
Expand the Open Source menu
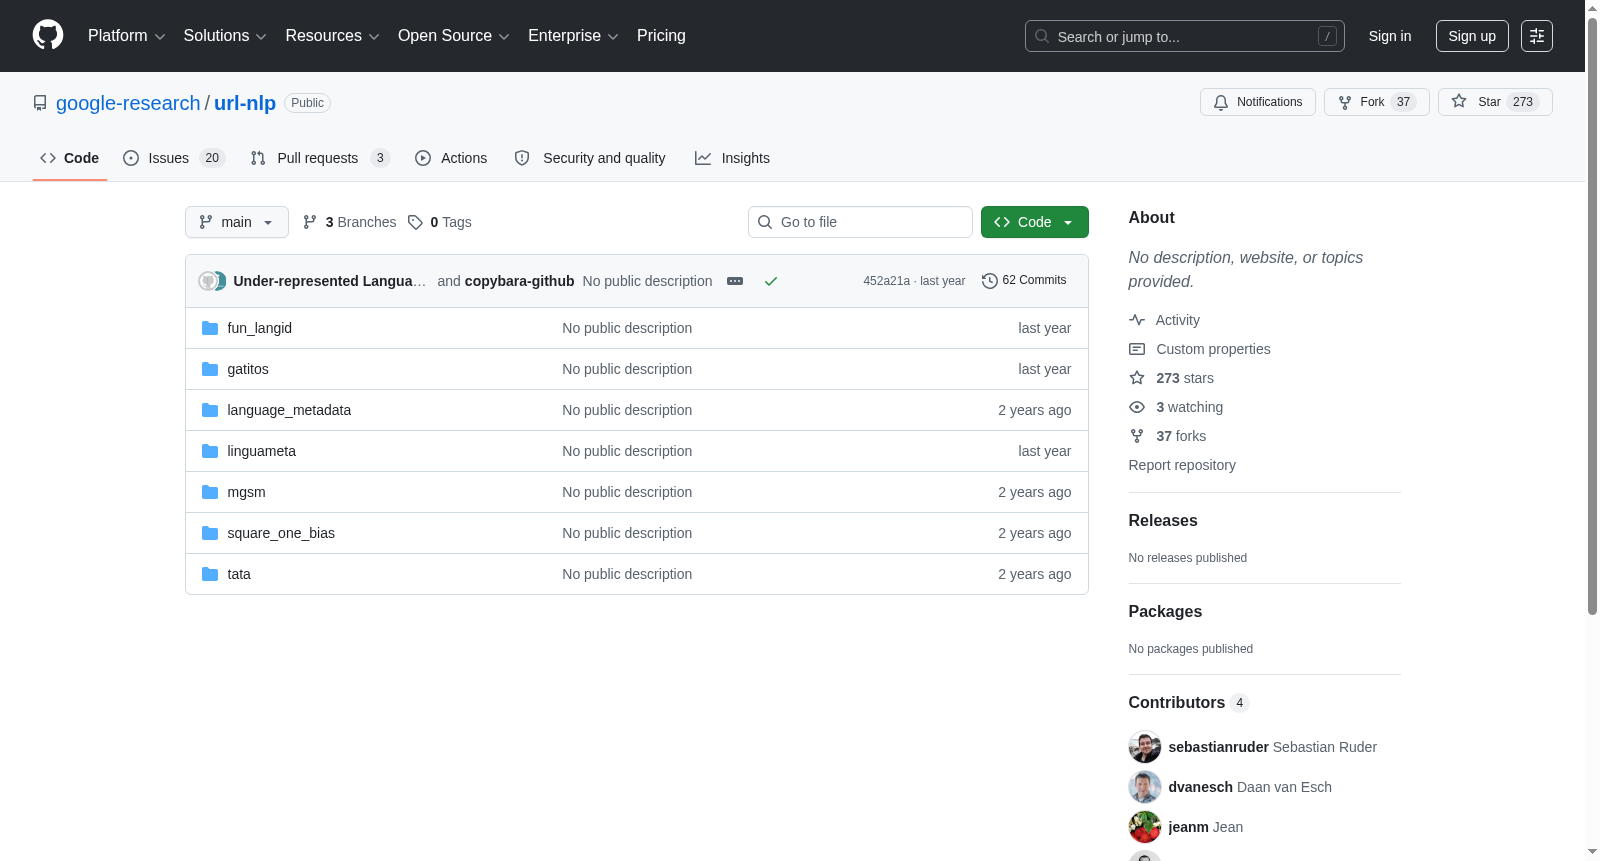pos(454,36)
